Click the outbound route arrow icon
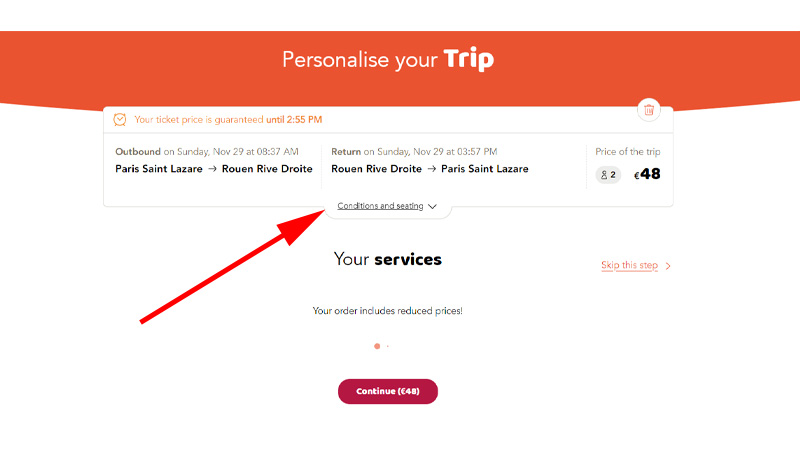This screenshot has height=450, width=800. 212,169
